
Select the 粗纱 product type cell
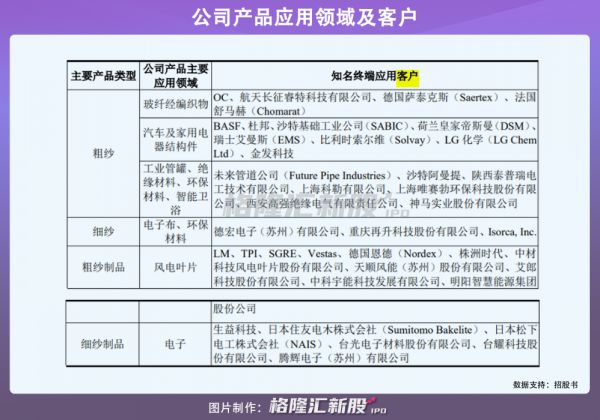point(101,156)
